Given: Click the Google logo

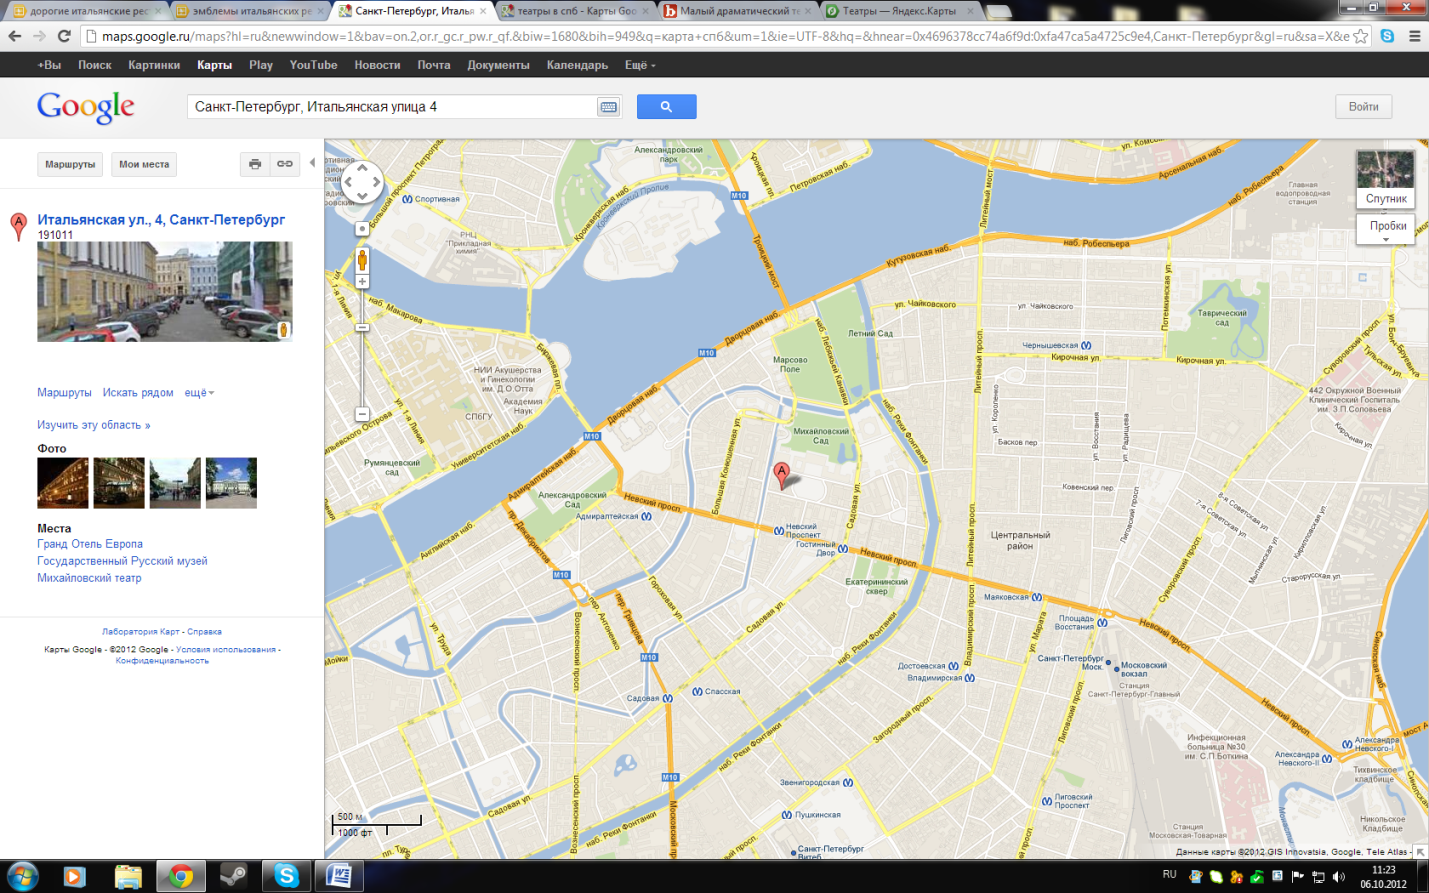Looking at the screenshot, I should [x=86, y=107].
